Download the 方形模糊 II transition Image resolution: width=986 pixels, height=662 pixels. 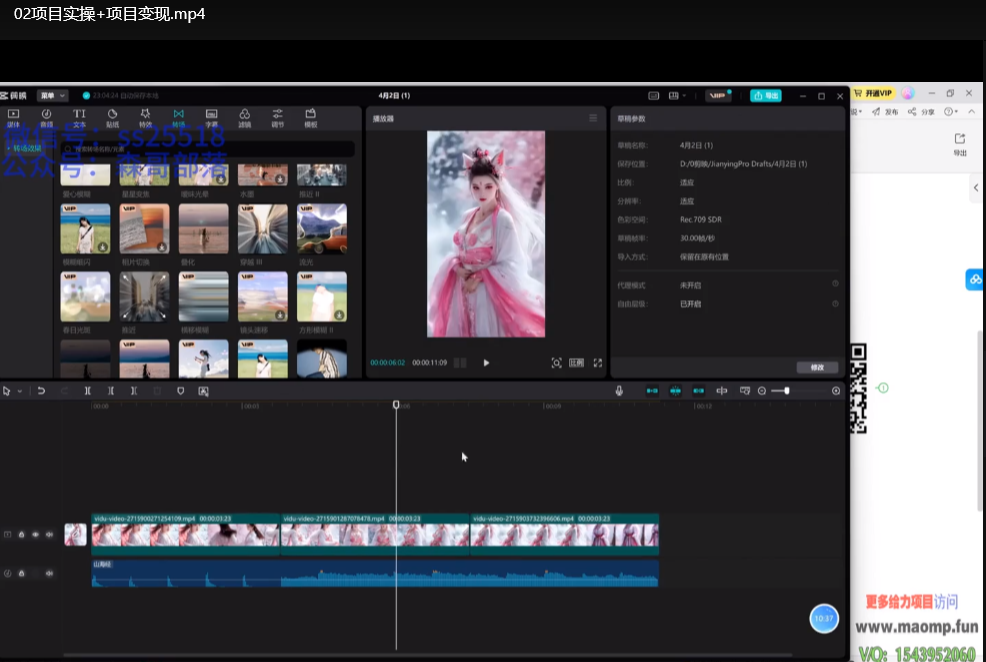[x=339, y=314]
